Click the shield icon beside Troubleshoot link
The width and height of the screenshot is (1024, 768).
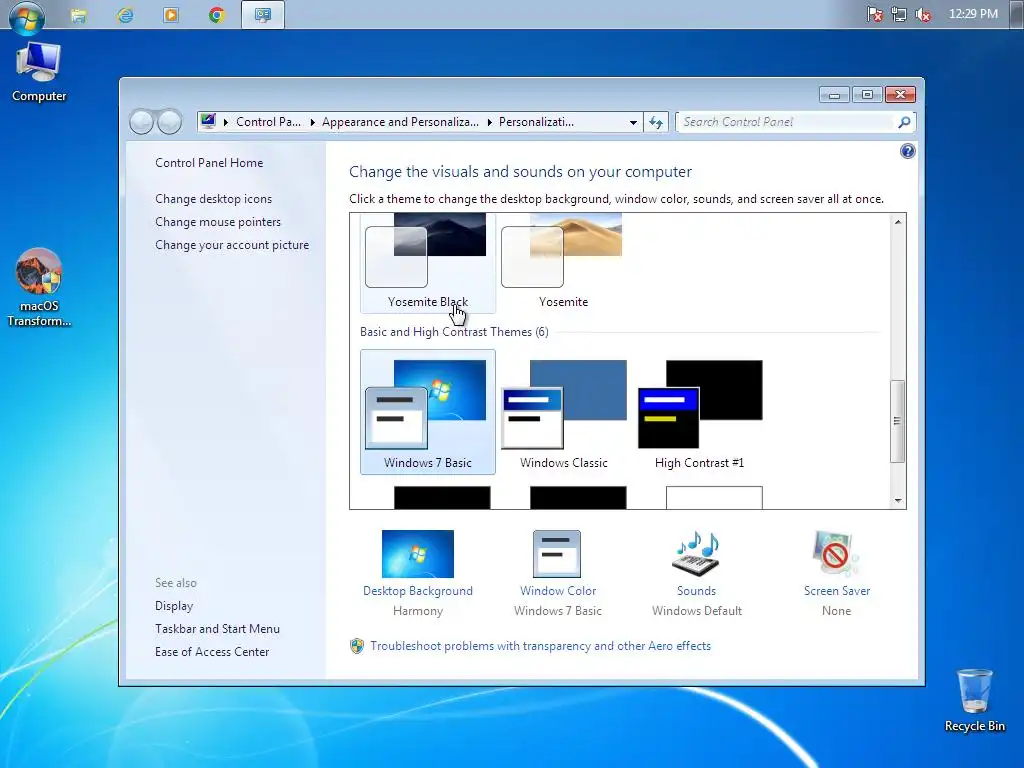tap(357, 646)
